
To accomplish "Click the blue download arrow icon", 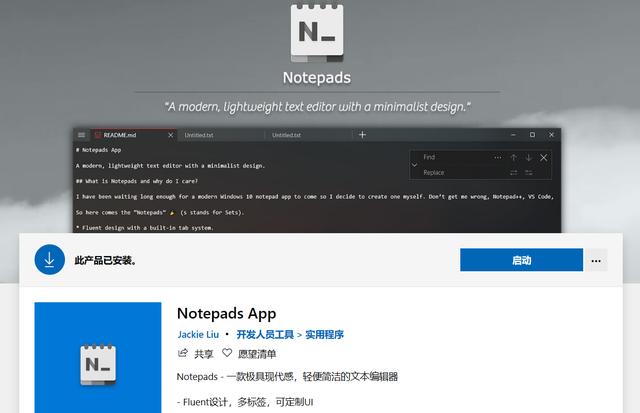I will pos(50,260).
